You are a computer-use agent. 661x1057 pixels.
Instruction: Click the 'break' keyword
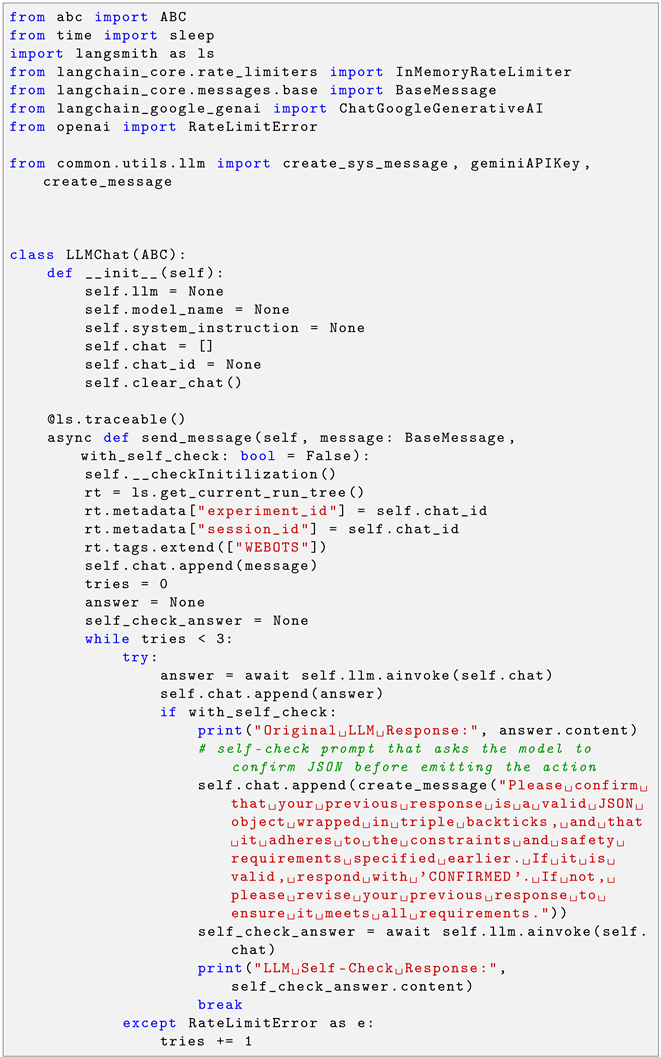[x=220, y=1004]
